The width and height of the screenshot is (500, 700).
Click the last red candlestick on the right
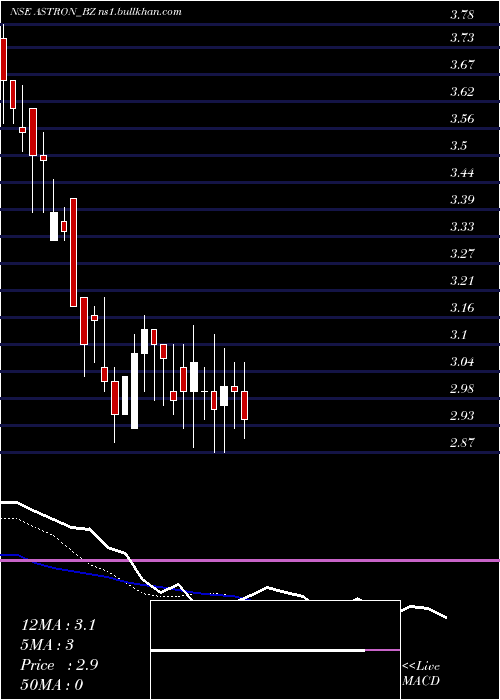(244, 405)
